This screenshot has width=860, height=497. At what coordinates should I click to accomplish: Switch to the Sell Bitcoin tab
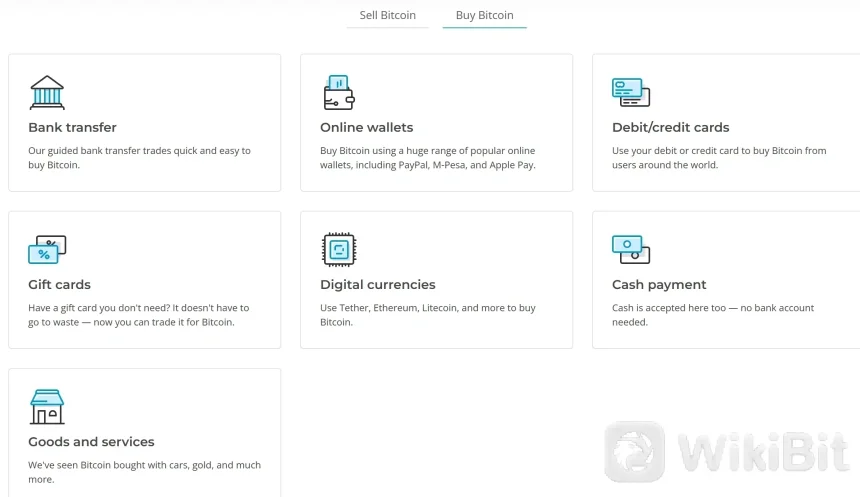(387, 15)
